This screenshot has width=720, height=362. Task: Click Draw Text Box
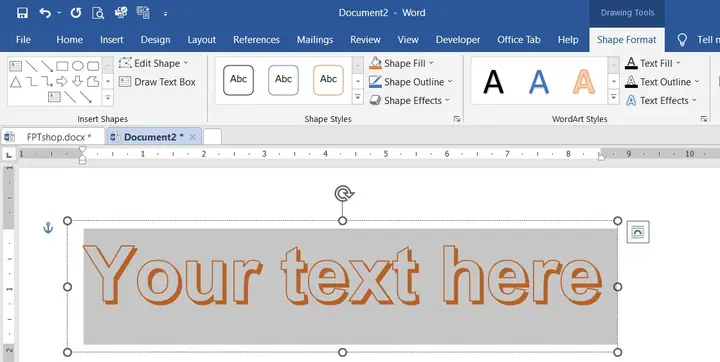point(157,82)
